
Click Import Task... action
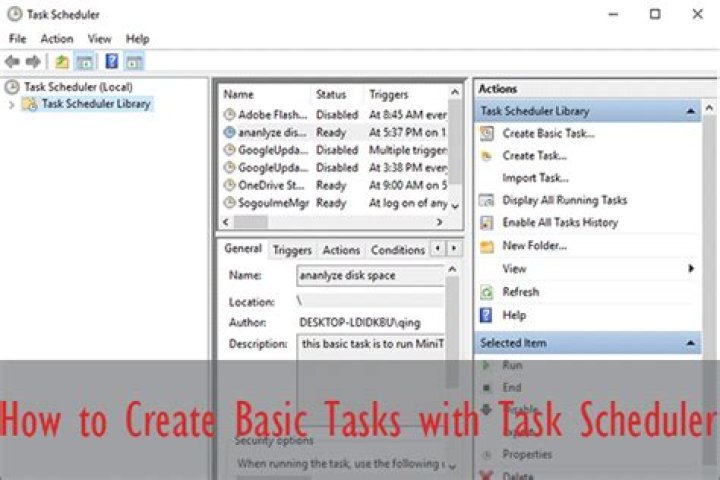point(535,178)
